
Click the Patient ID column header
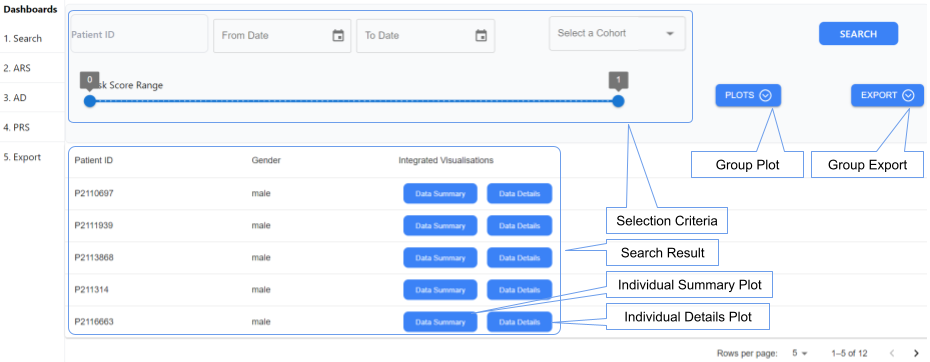pos(94,160)
